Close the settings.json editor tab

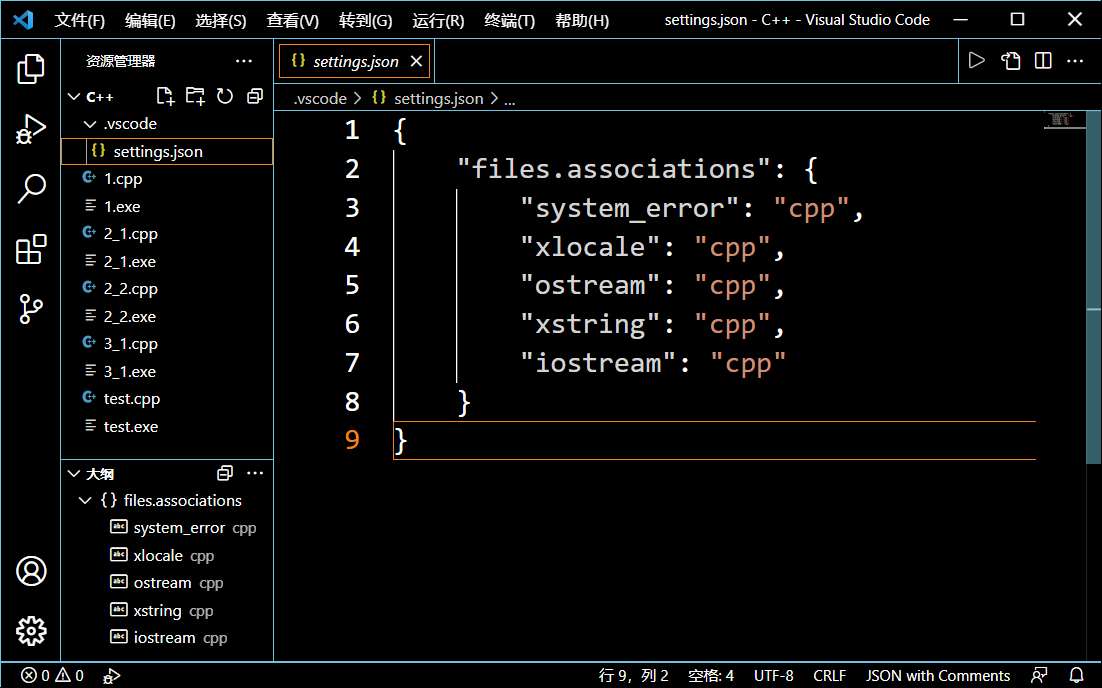[417, 61]
